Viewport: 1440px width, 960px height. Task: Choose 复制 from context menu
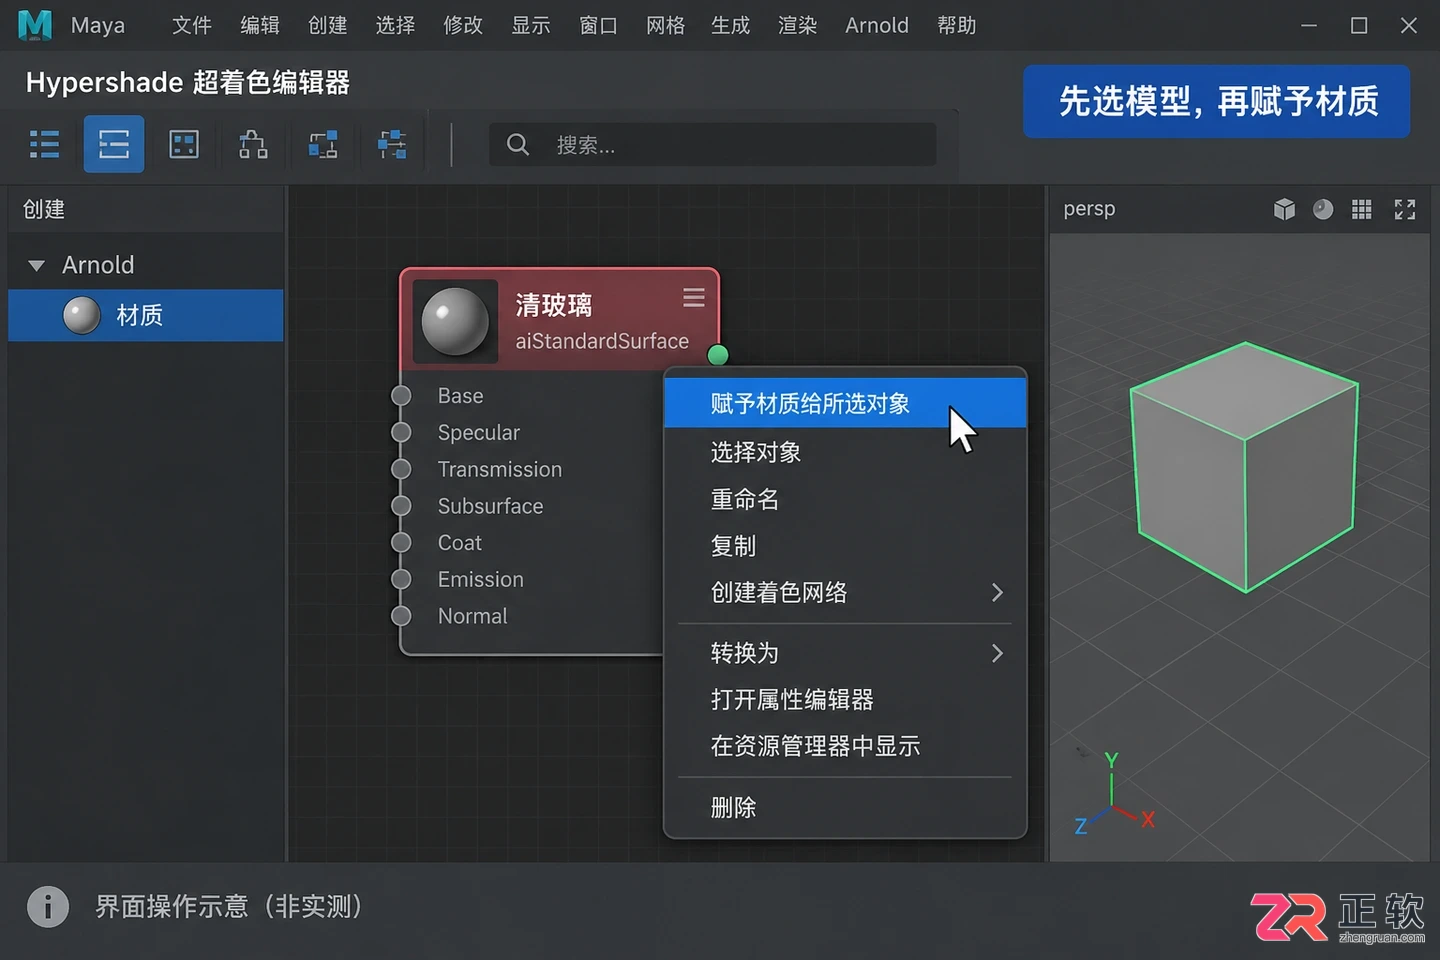pyautogui.click(x=845, y=546)
